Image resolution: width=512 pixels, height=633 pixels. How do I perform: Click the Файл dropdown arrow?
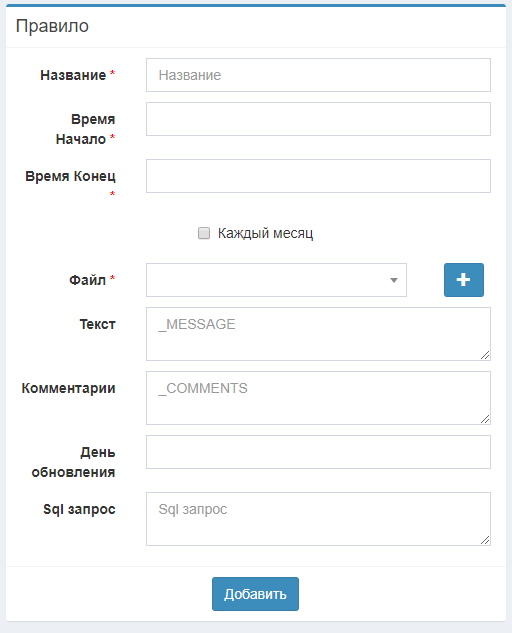(394, 280)
